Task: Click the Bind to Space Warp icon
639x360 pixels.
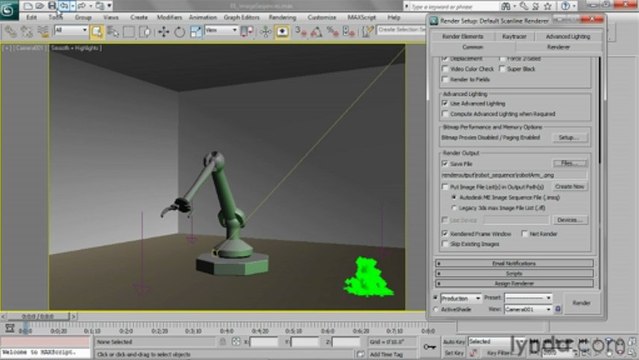Action: click(43, 31)
